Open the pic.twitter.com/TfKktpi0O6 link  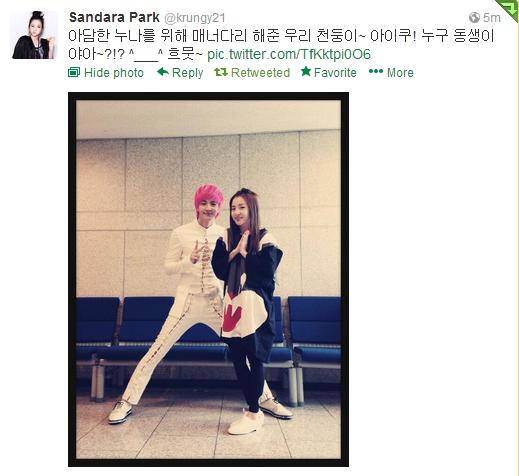pos(289,54)
